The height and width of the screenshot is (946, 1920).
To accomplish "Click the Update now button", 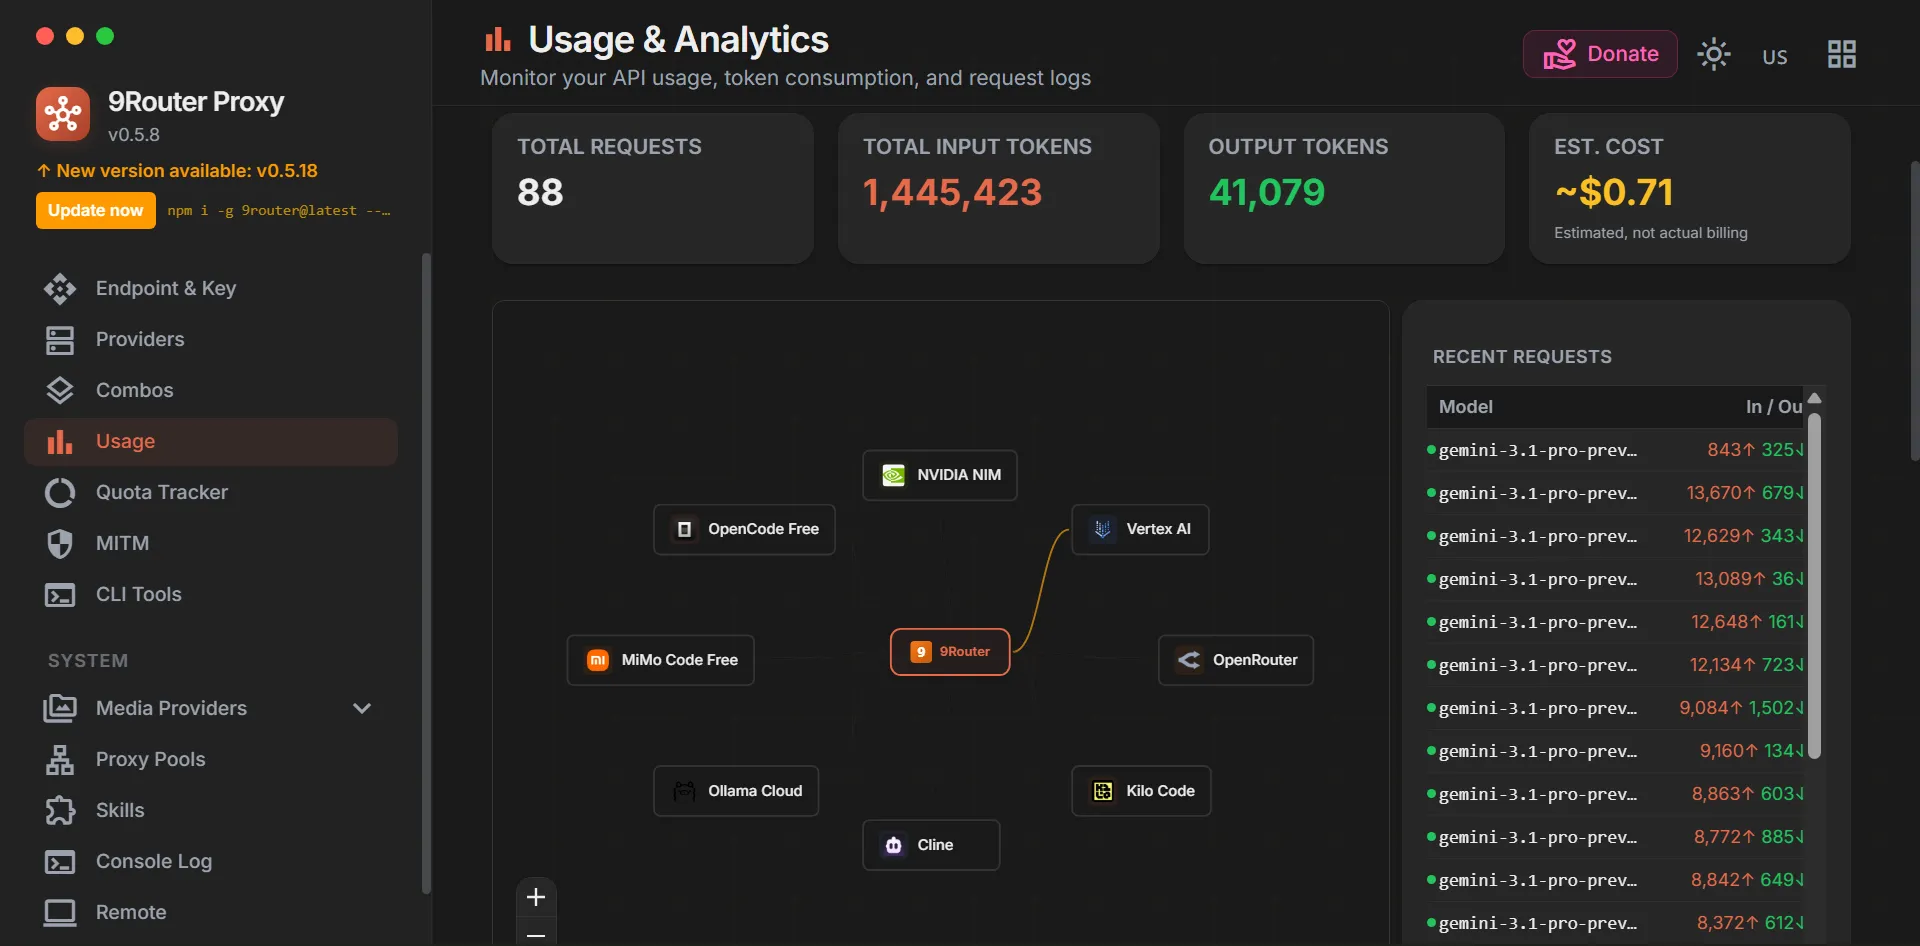I will tap(96, 211).
